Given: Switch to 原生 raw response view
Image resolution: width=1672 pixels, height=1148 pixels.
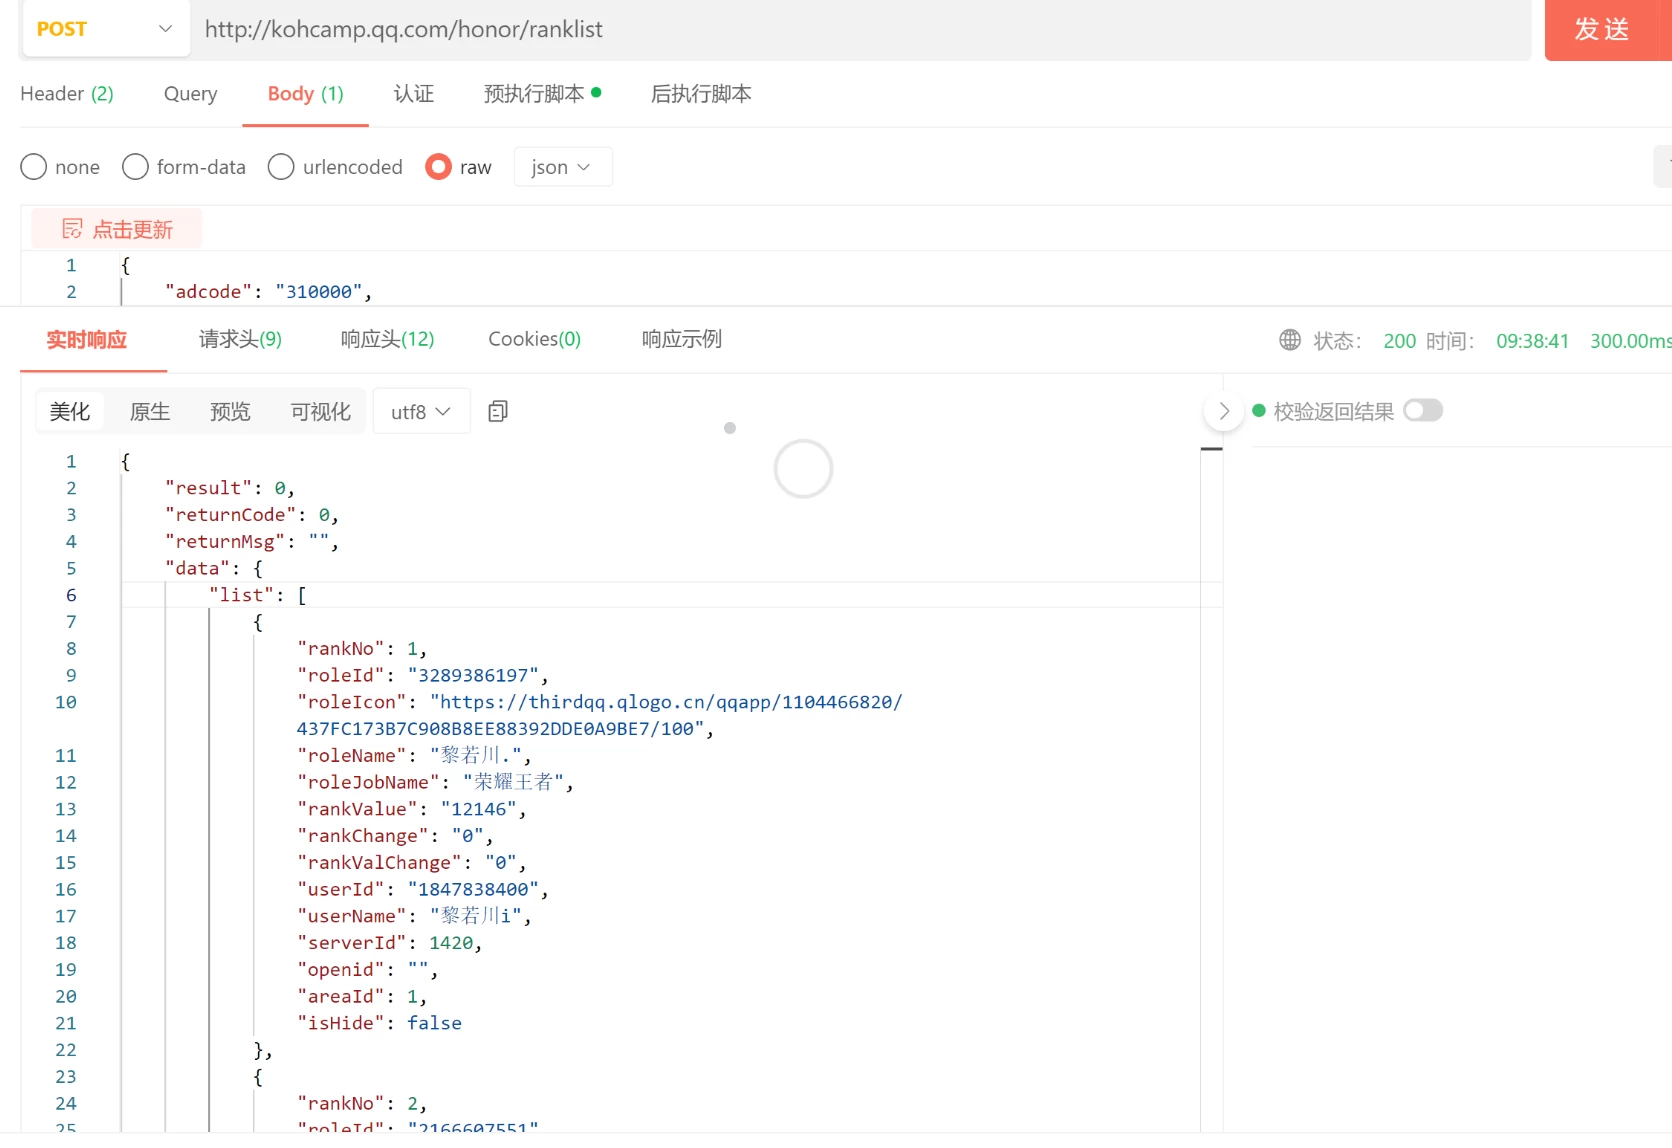Looking at the screenshot, I should pyautogui.click(x=150, y=411).
